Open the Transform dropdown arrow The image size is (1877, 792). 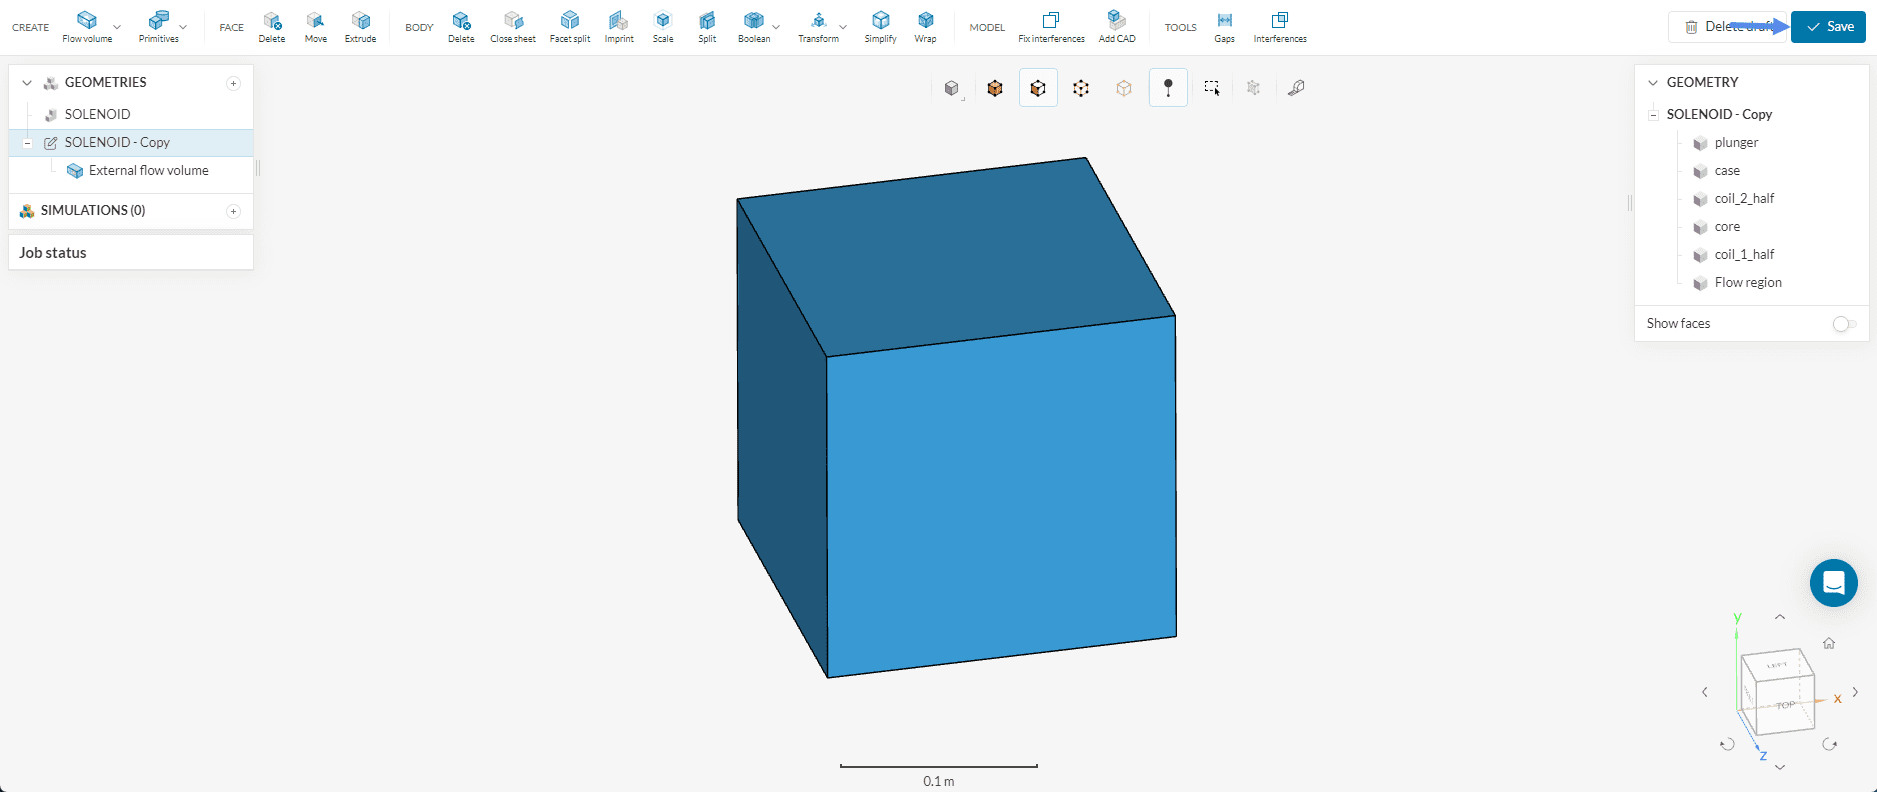tap(843, 27)
